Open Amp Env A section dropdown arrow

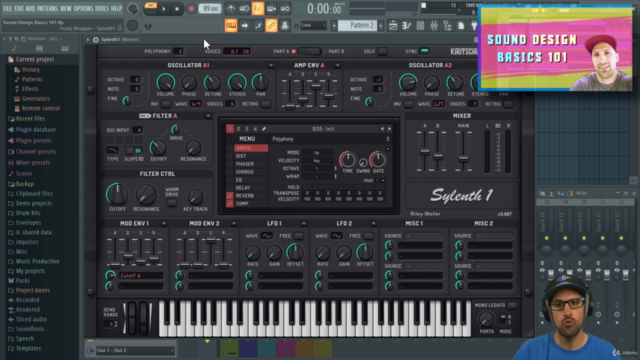click(x=337, y=65)
